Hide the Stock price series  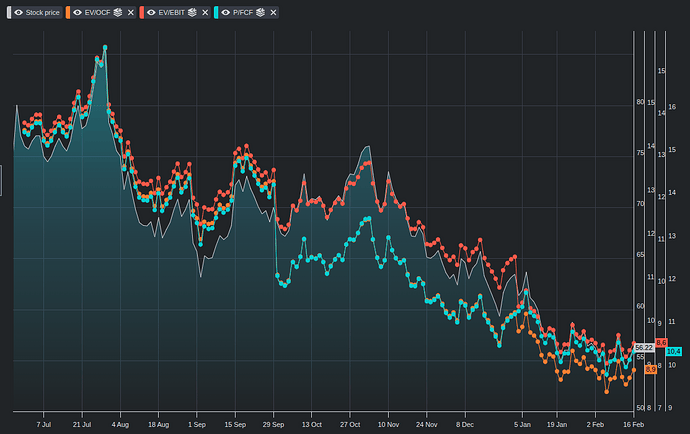18,12
